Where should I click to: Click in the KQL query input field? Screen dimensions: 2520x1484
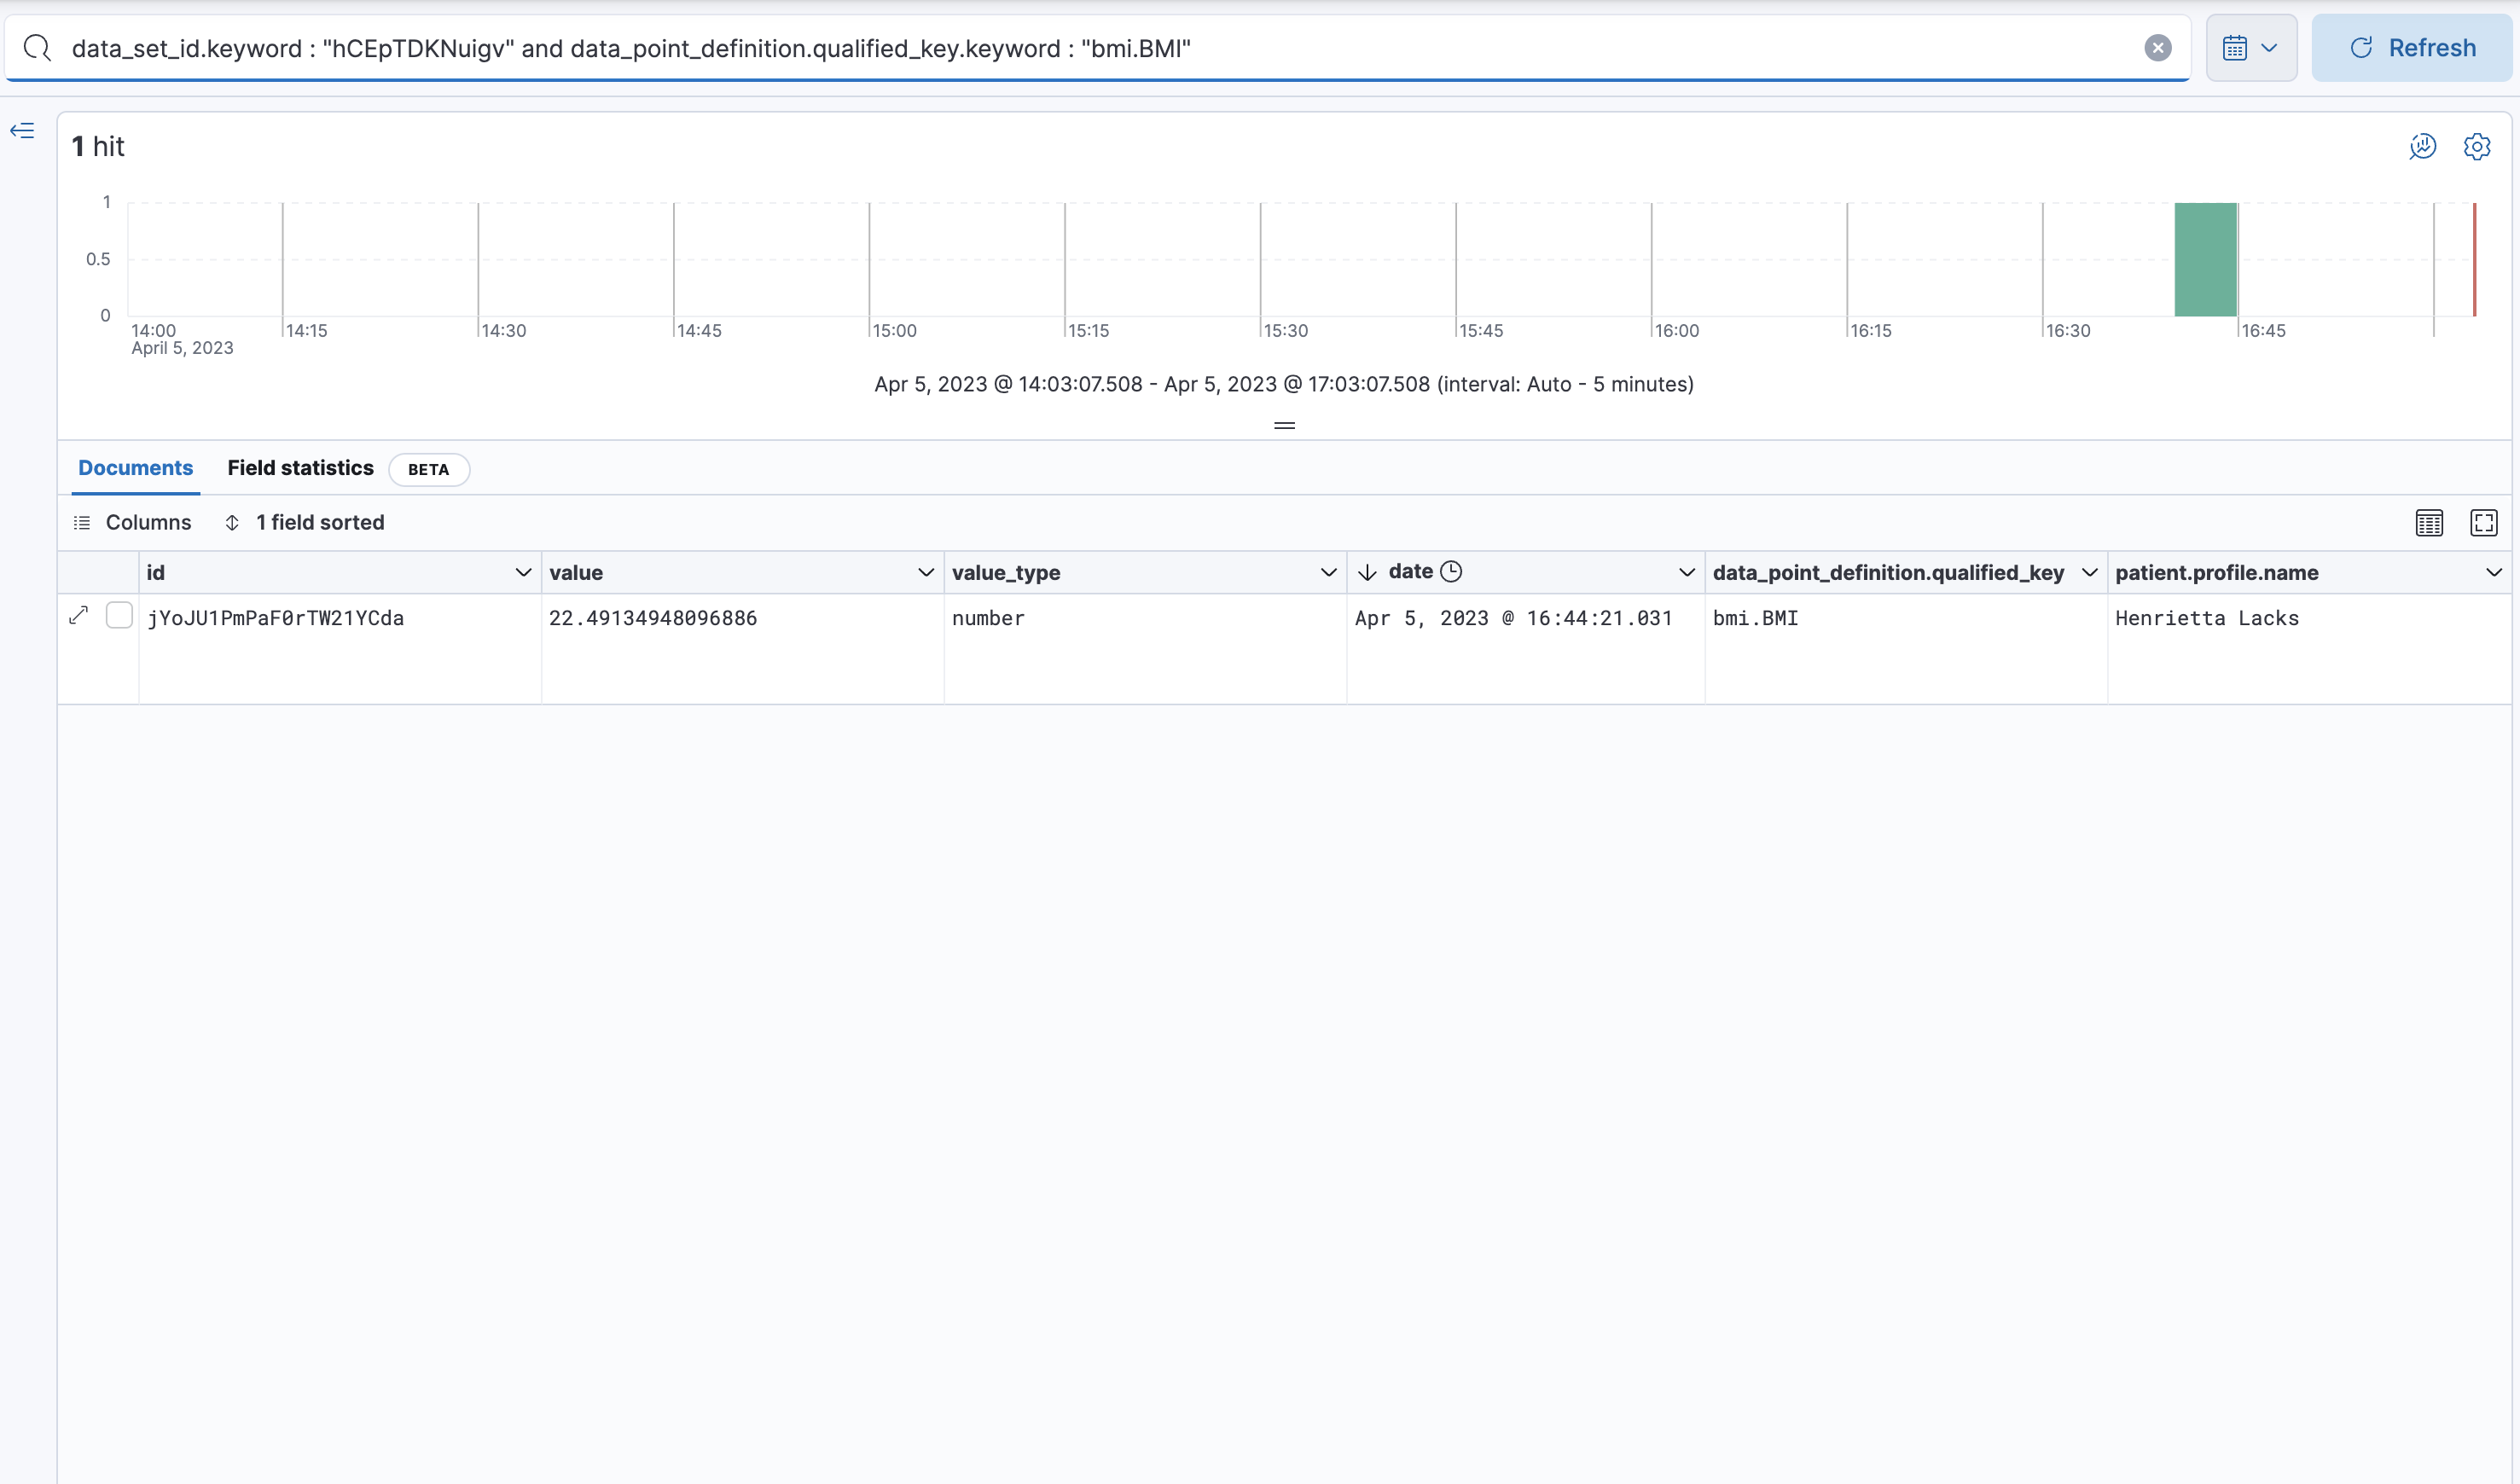(1100, 48)
